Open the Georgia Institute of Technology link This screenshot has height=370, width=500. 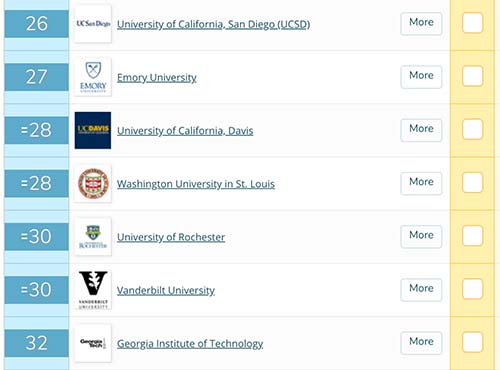[x=190, y=344]
